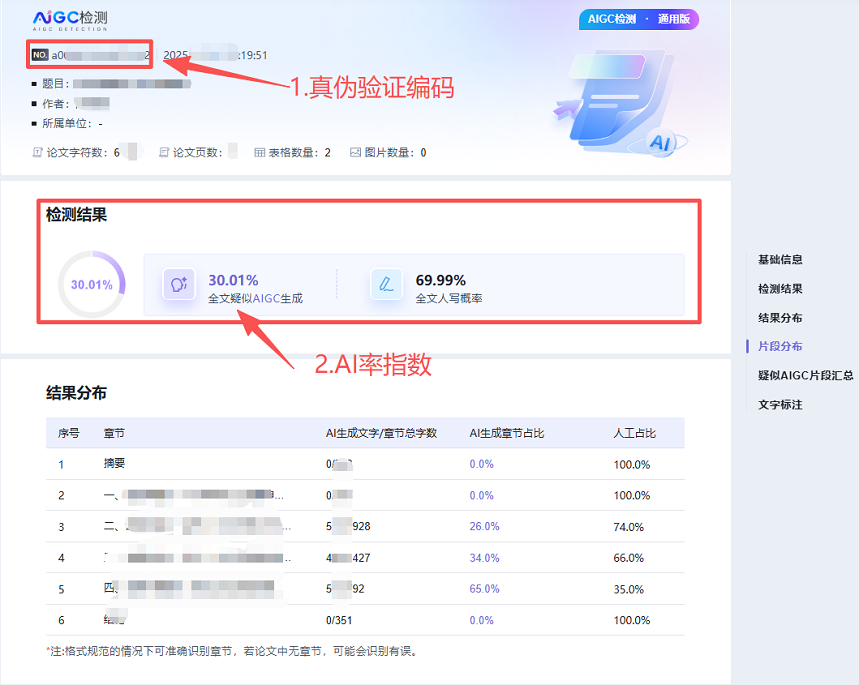Open the 26.0% AI ratio link
The image size is (859, 685).
point(484,526)
